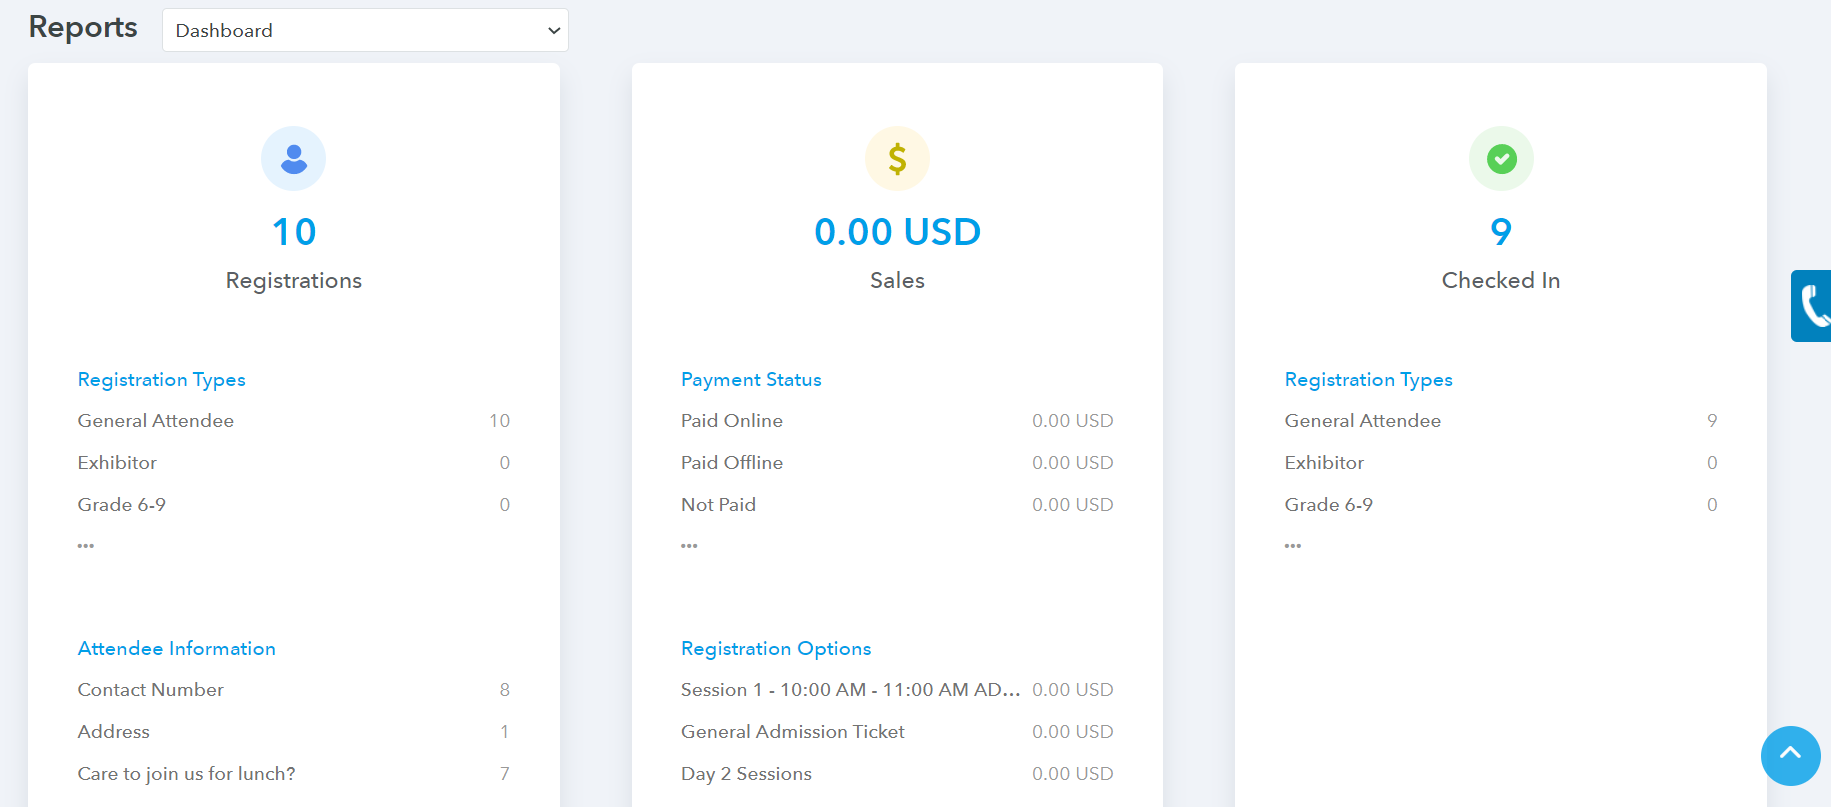Open Registration Types under Checked In card

point(1368,379)
